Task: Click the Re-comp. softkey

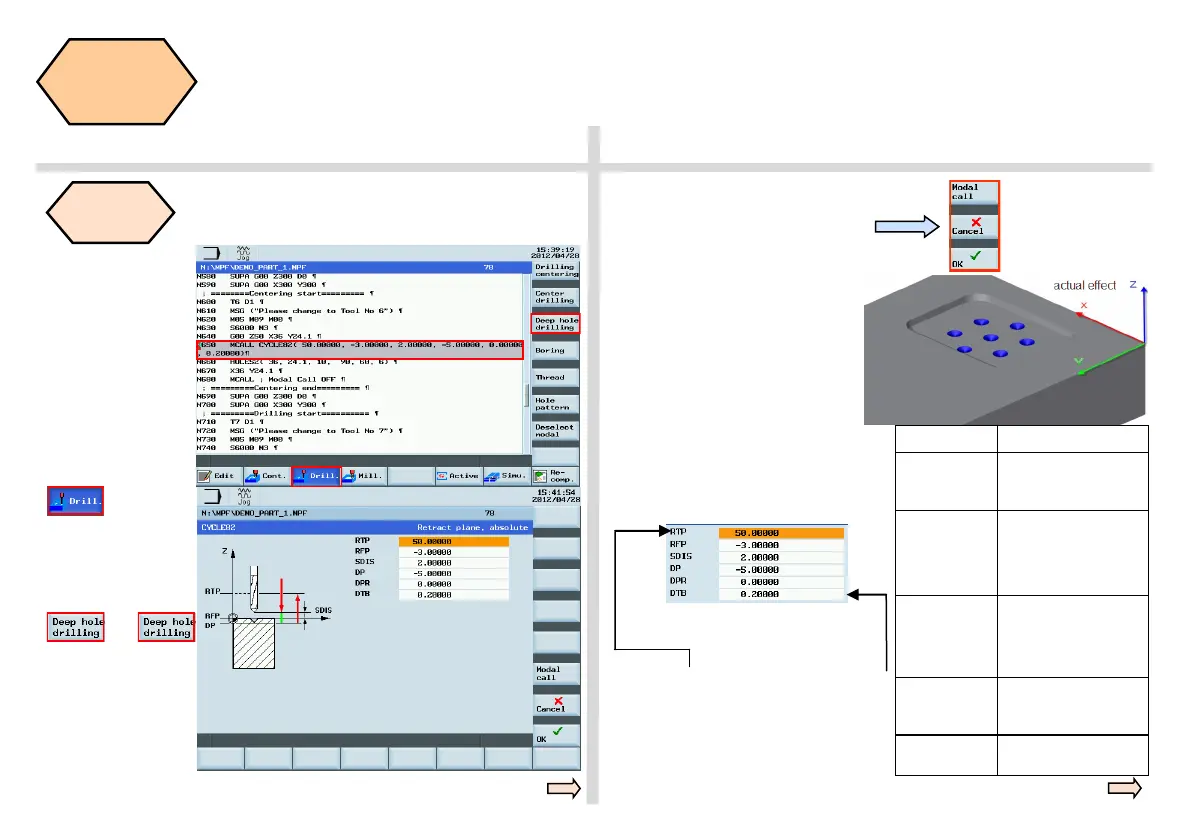Action: pos(555,476)
